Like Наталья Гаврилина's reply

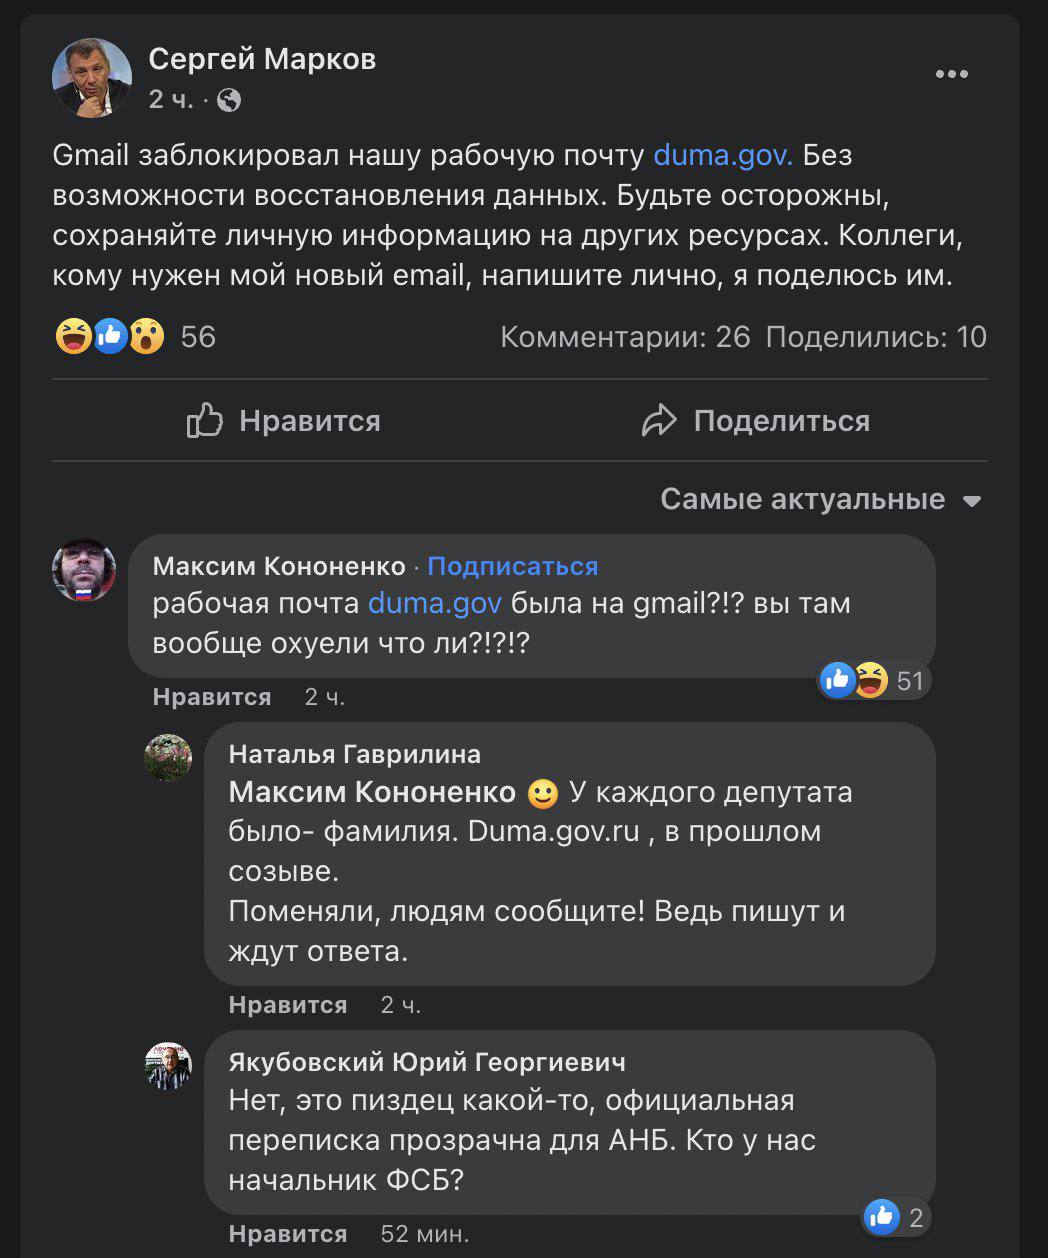[x=288, y=1005]
